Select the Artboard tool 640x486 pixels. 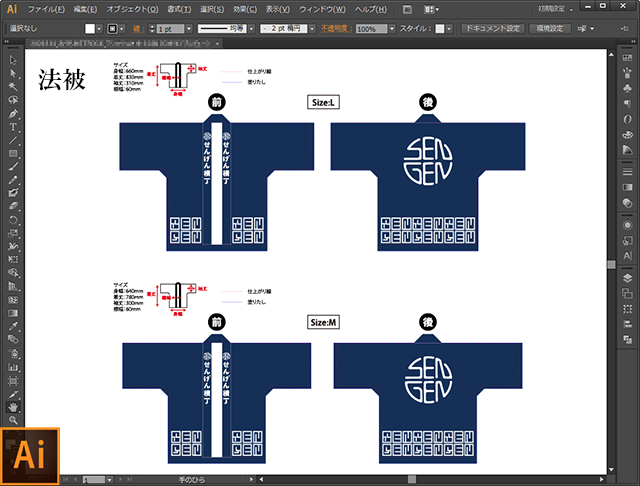pos(13,381)
